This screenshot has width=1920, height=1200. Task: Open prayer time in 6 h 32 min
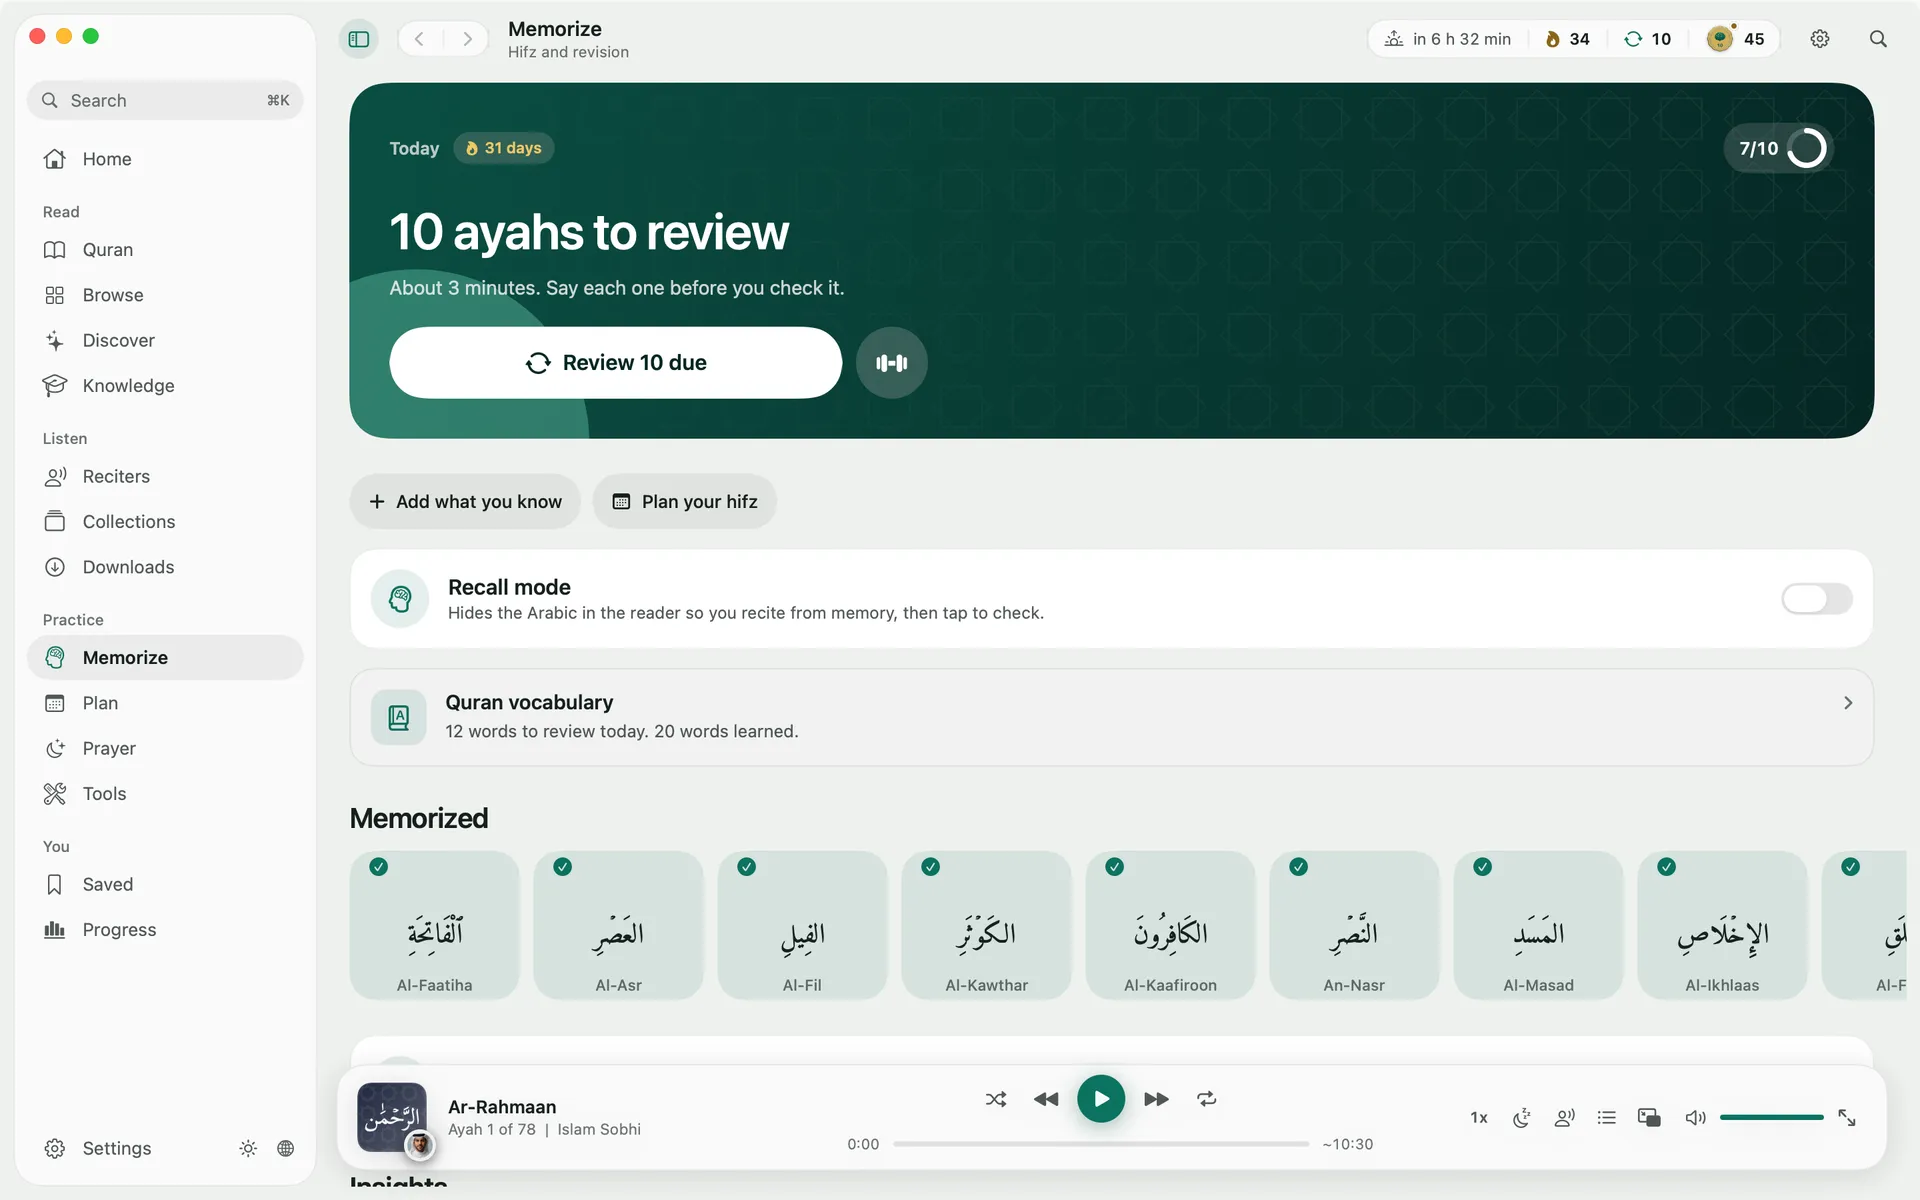point(1447,39)
